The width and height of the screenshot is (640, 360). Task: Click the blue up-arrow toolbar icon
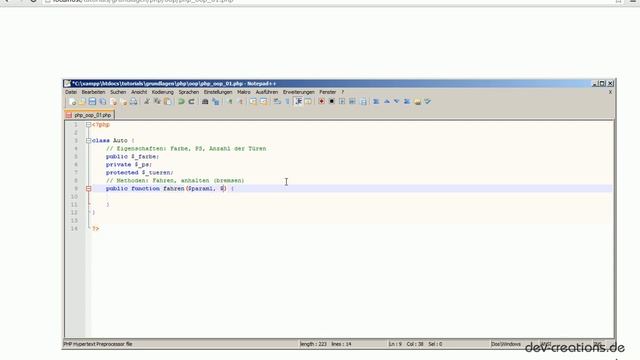click(387, 102)
